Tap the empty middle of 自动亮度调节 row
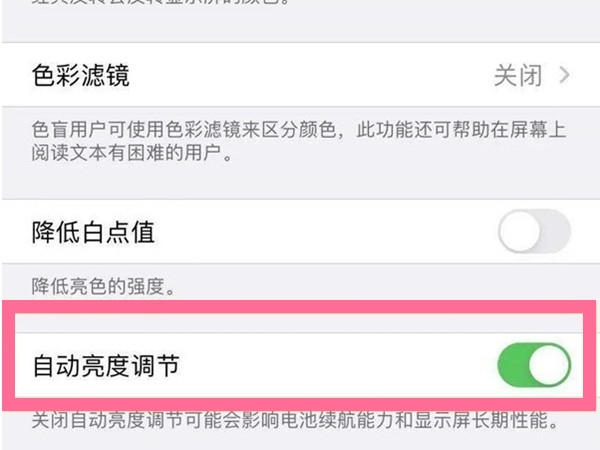The height and width of the screenshot is (450, 600). 330,367
